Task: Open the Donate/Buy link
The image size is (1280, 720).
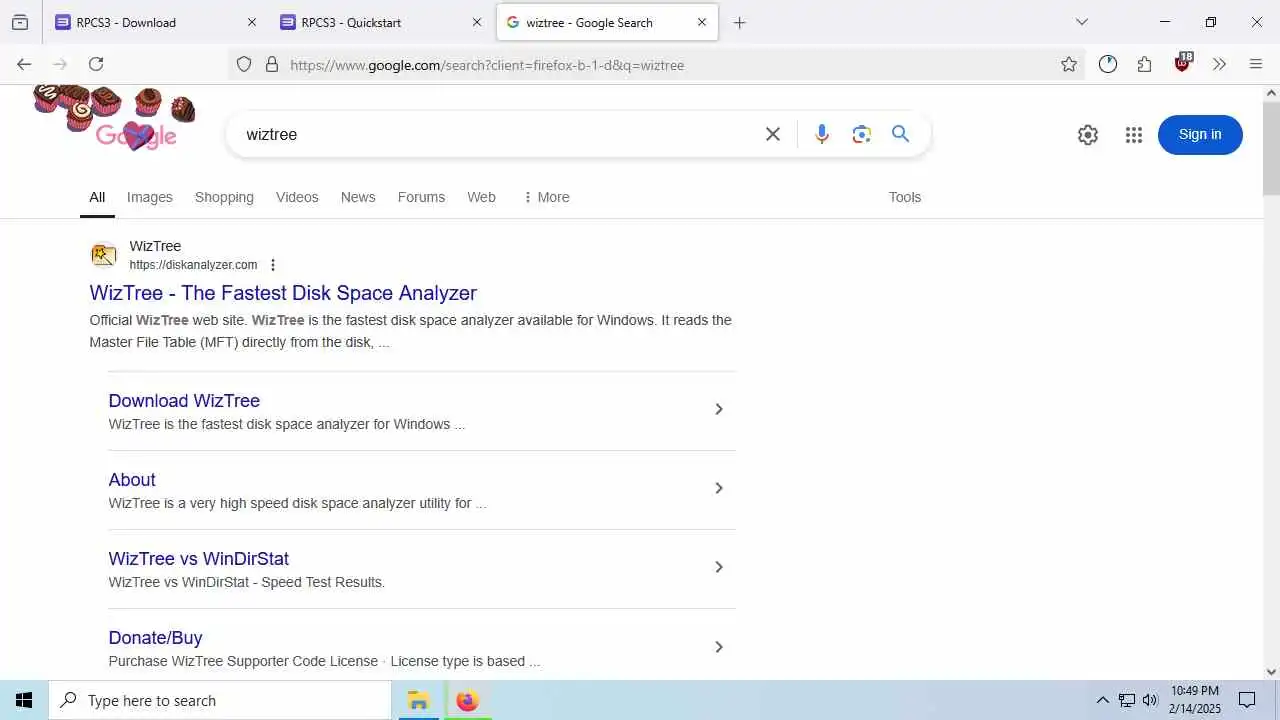Action: click(x=155, y=638)
